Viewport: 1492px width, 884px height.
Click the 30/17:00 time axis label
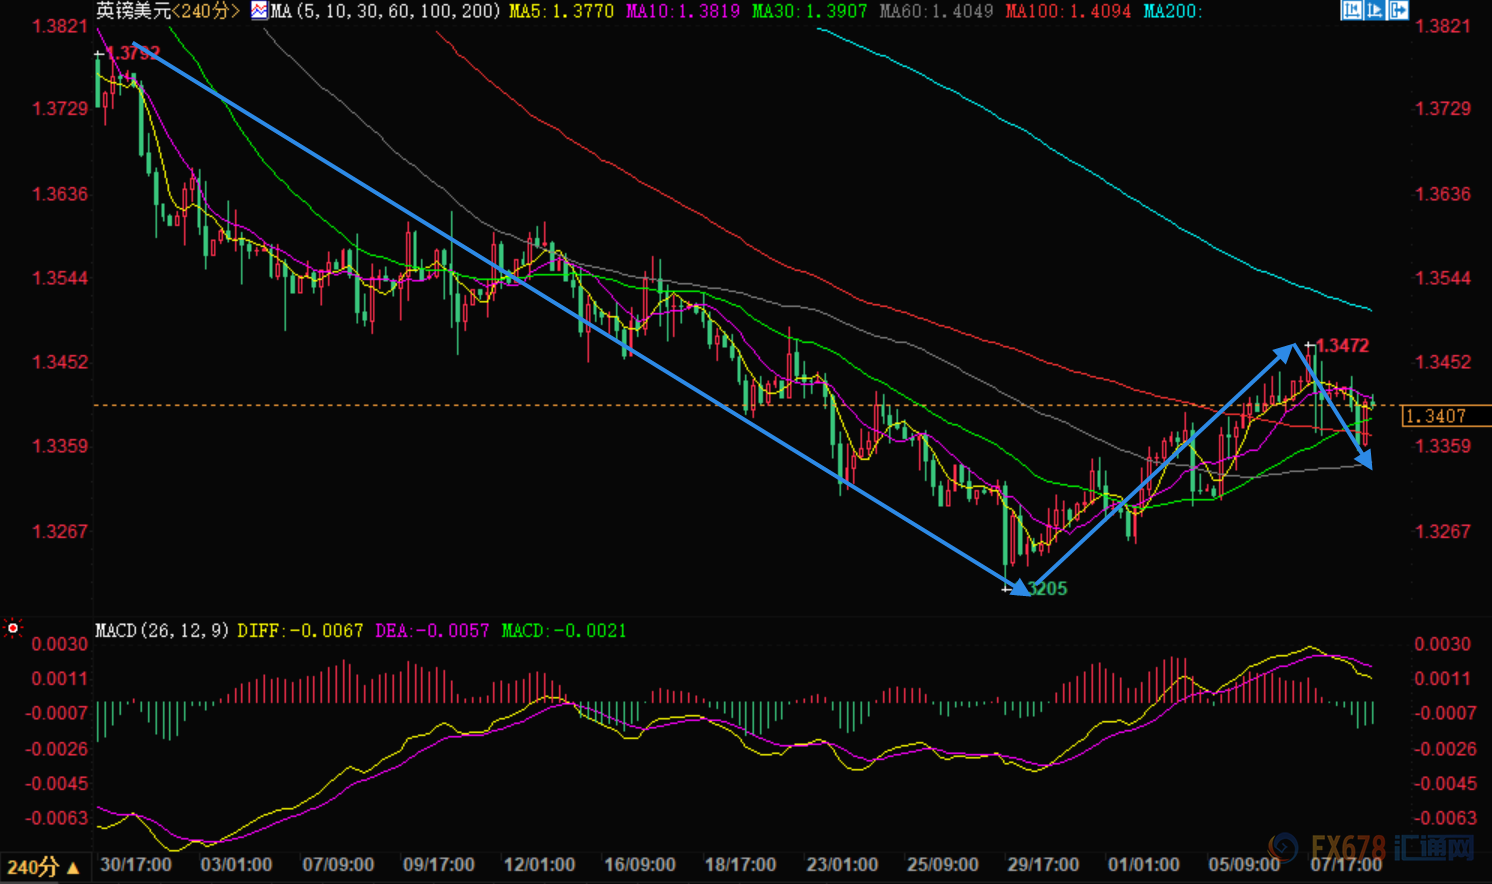click(135, 864)
